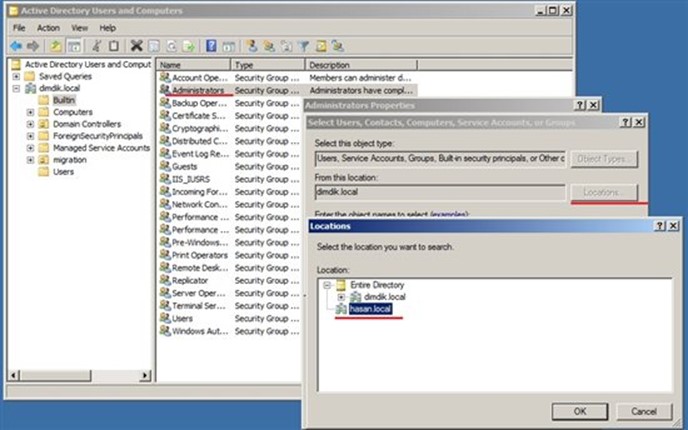Select the Builtin folder in tree
Screen dimensions: 688x430
point(64,100)
